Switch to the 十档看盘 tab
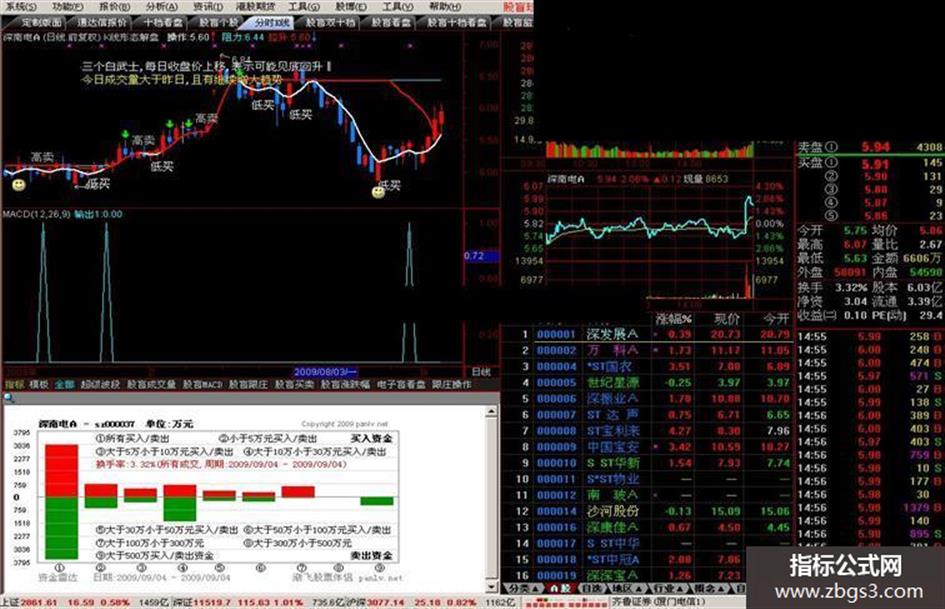The width and height of the screenshot is (945, 609). pos(163,23)
